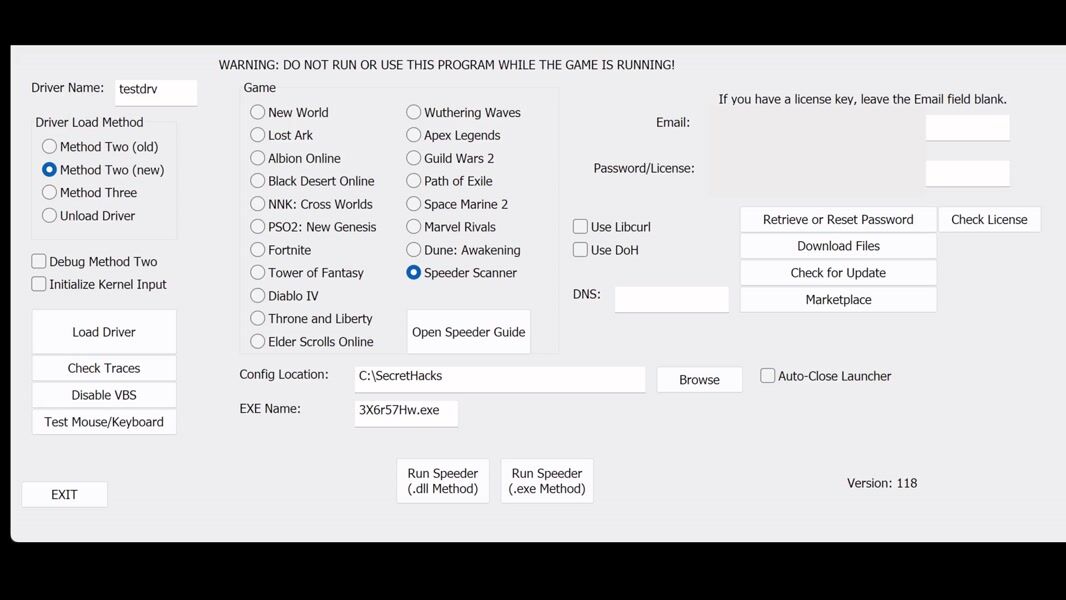Open Test Mouse/Keyboard
The width and height of the screenshot is (1066, 600).
pos(104,422)
